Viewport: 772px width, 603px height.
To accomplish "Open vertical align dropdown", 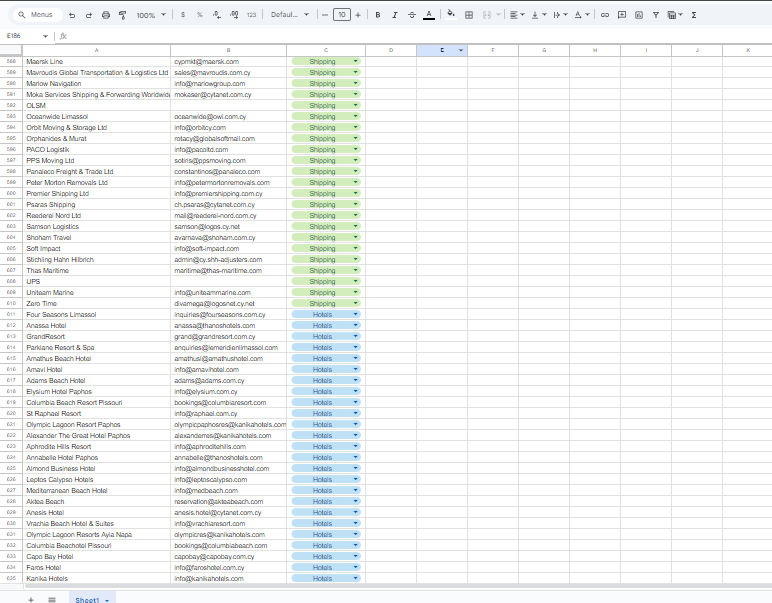I will point(539,15).
